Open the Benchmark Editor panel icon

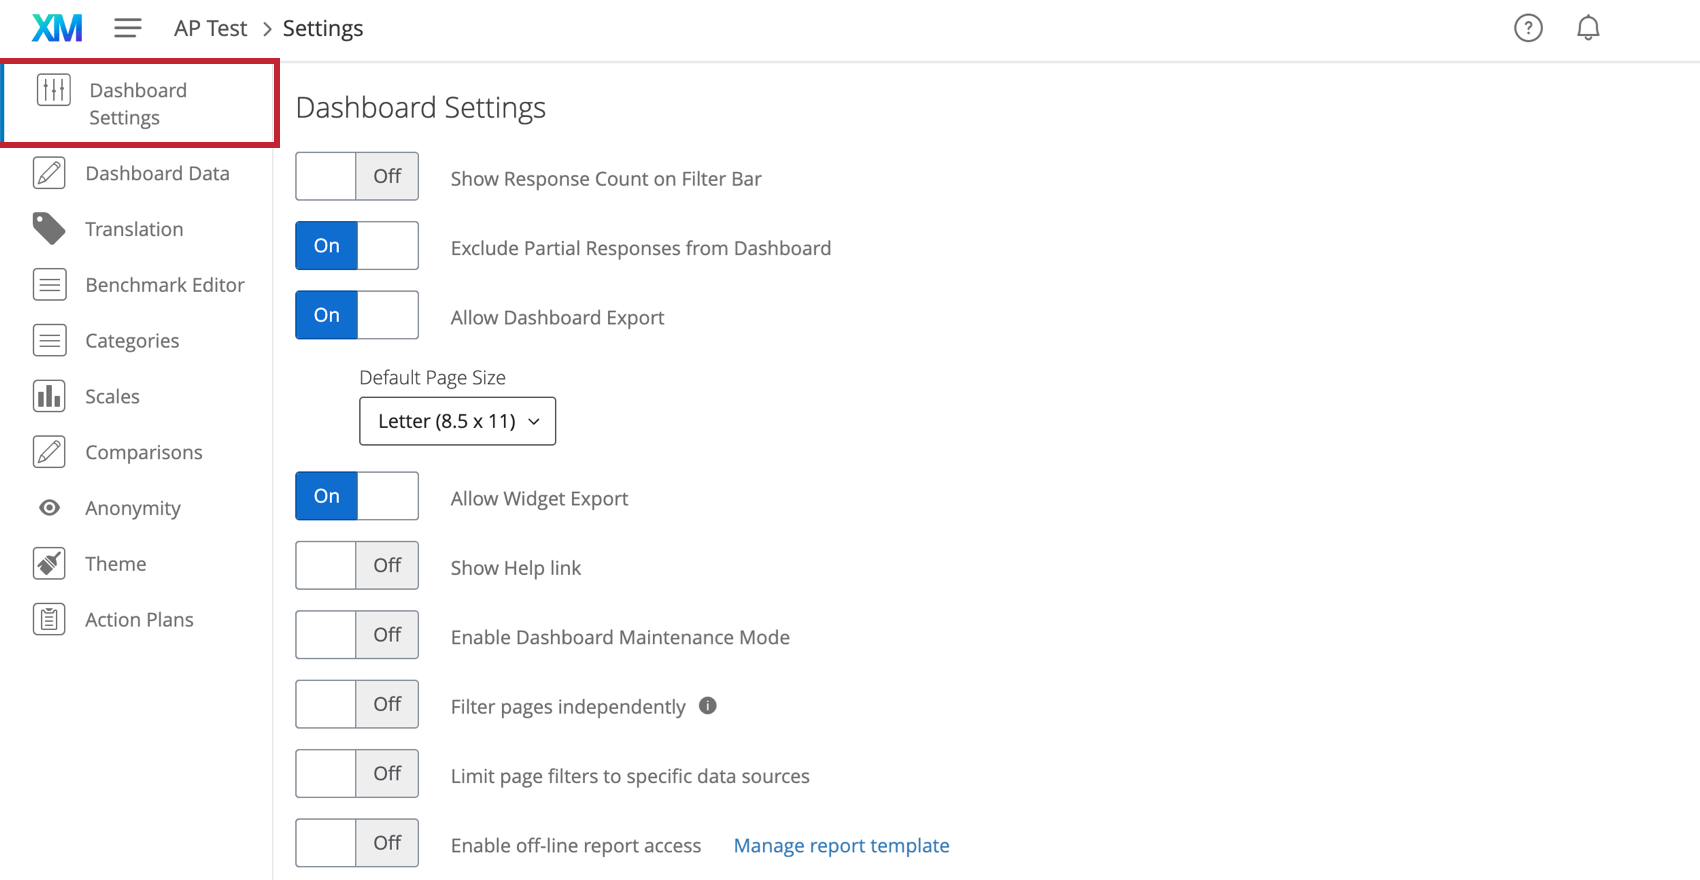(x=49, y=284)
